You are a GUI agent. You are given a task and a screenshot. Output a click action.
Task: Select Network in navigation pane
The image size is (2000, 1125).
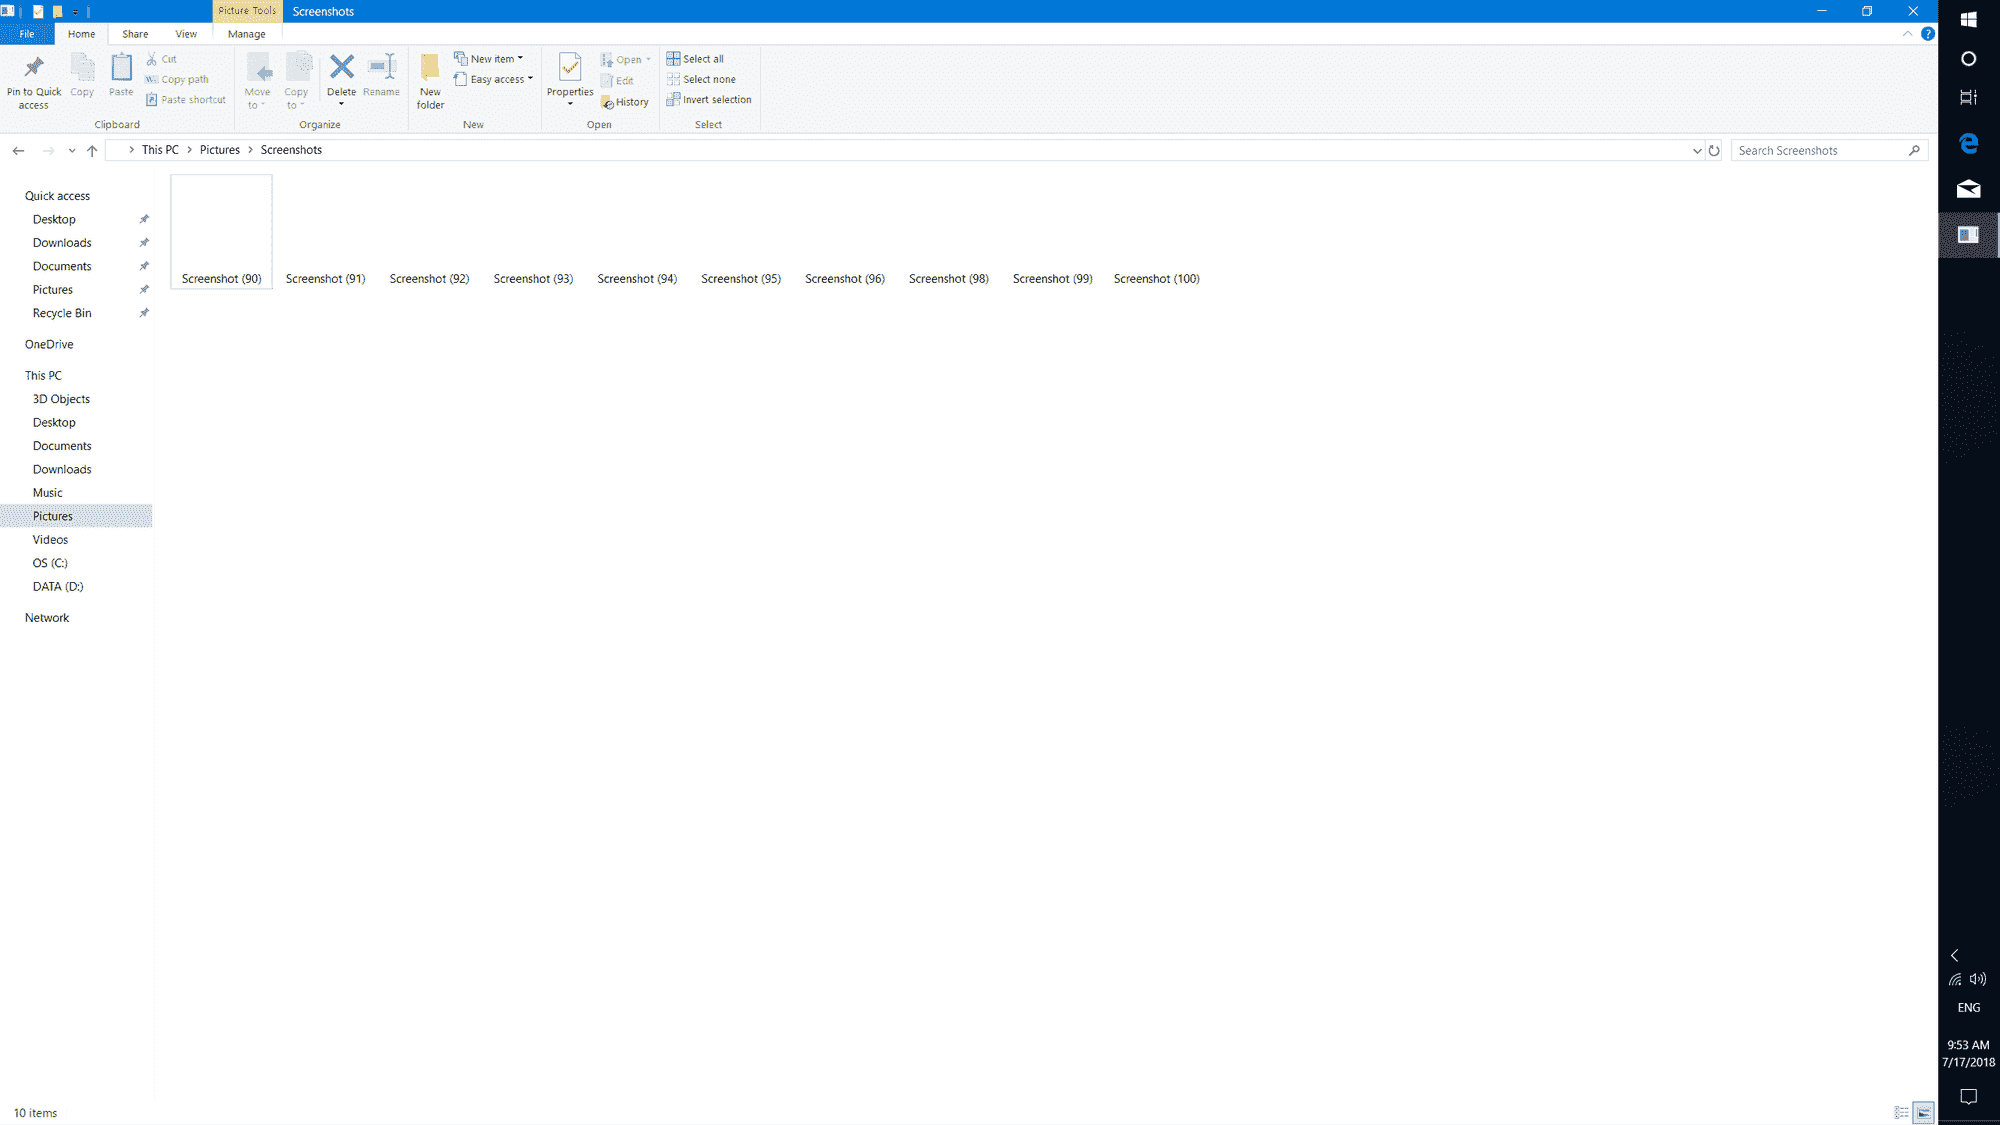[x=47, y=618]
